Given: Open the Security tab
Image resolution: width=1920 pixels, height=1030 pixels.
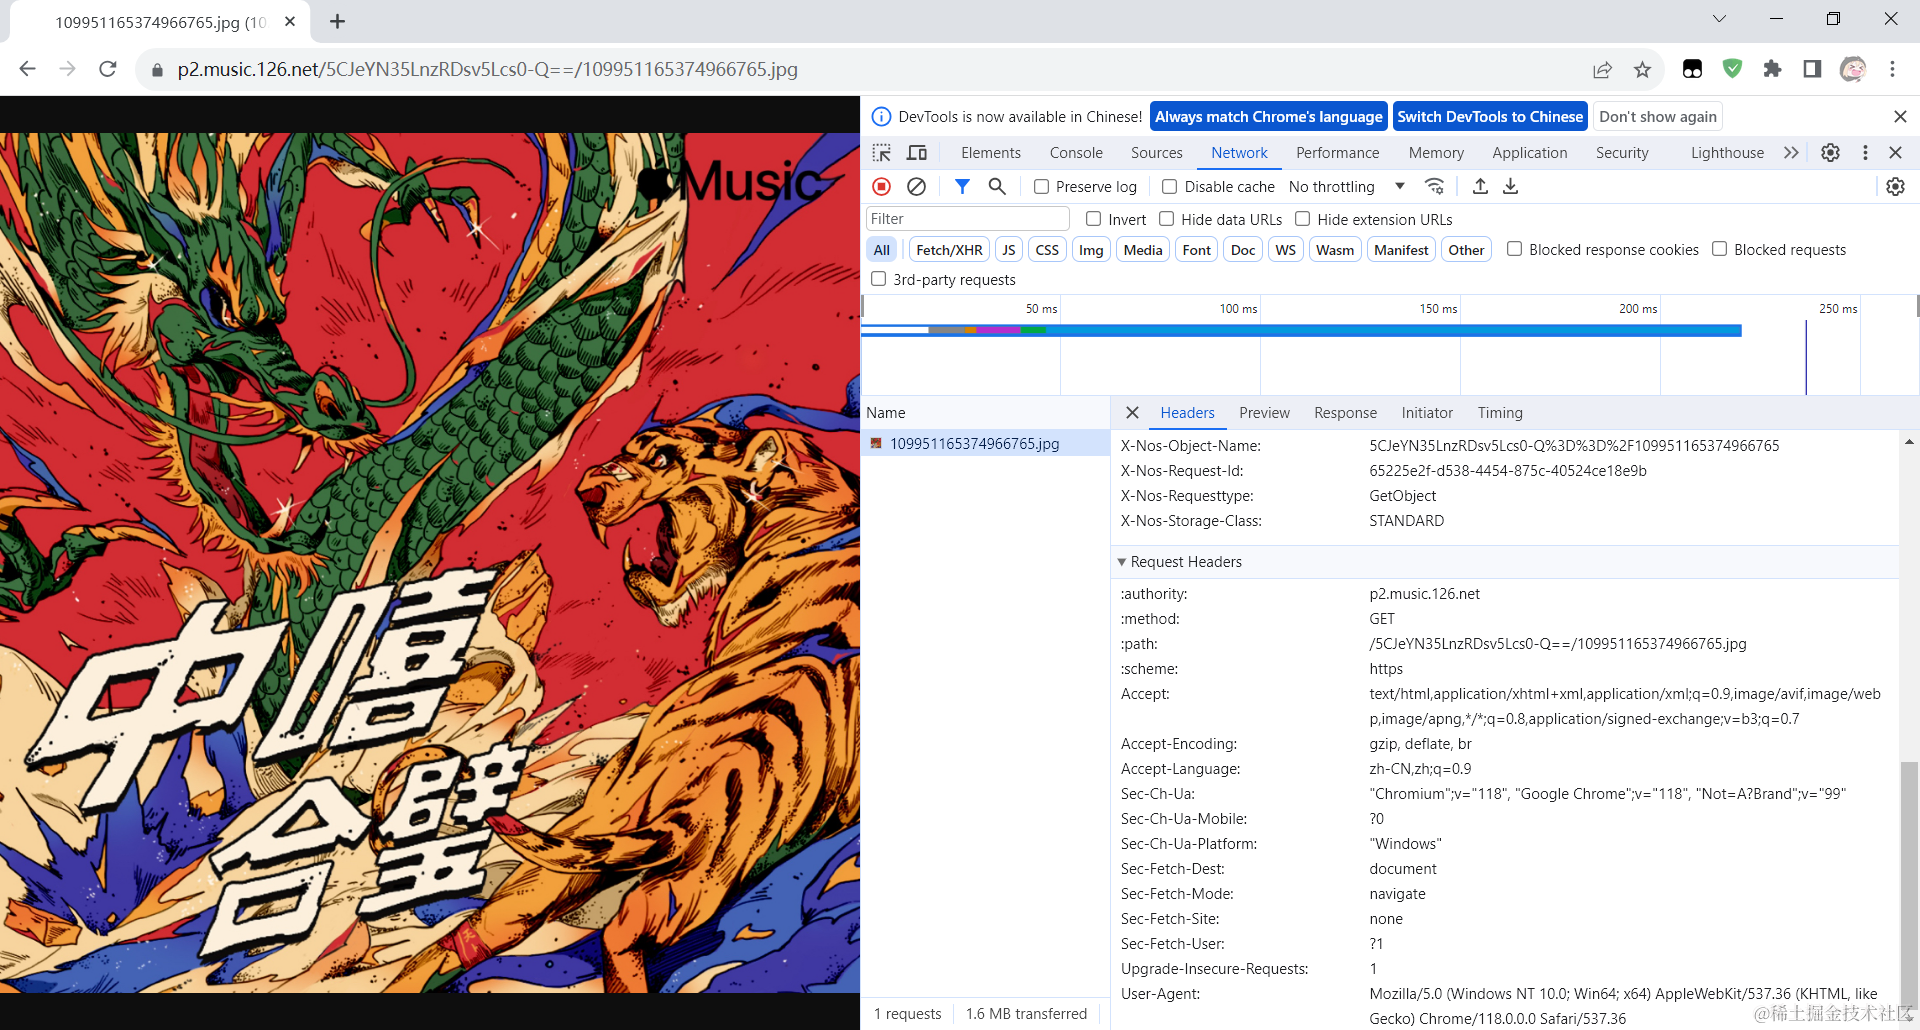Looking at the screenshot, I should pyautogui.click(x=1621, y=153).
